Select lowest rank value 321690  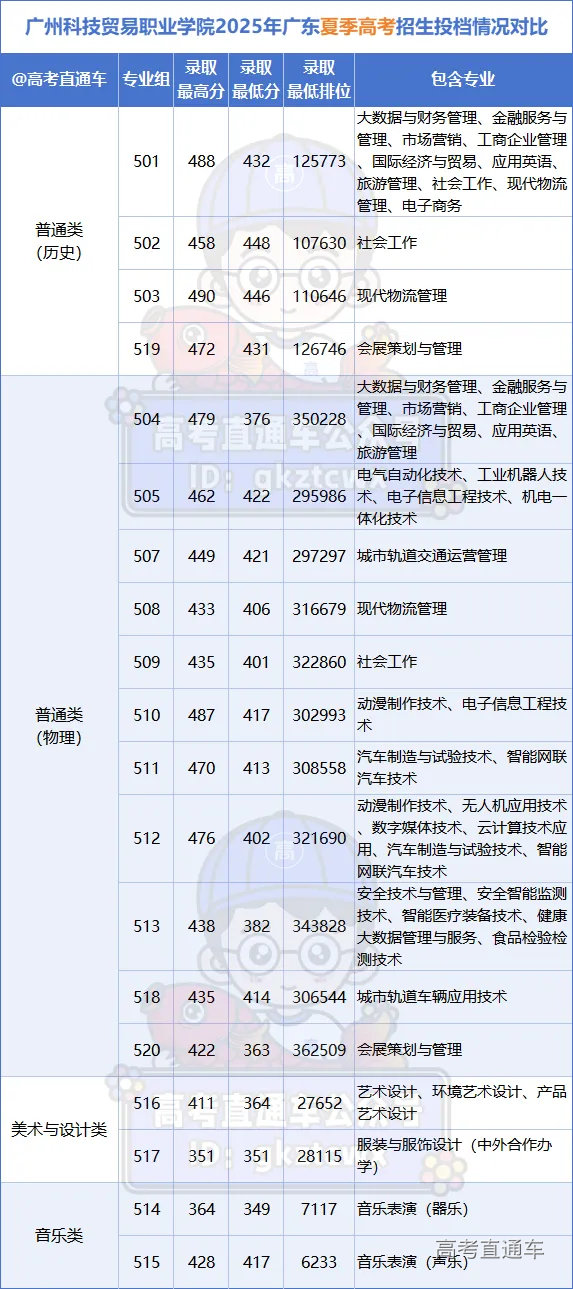[x=319, y=838]
